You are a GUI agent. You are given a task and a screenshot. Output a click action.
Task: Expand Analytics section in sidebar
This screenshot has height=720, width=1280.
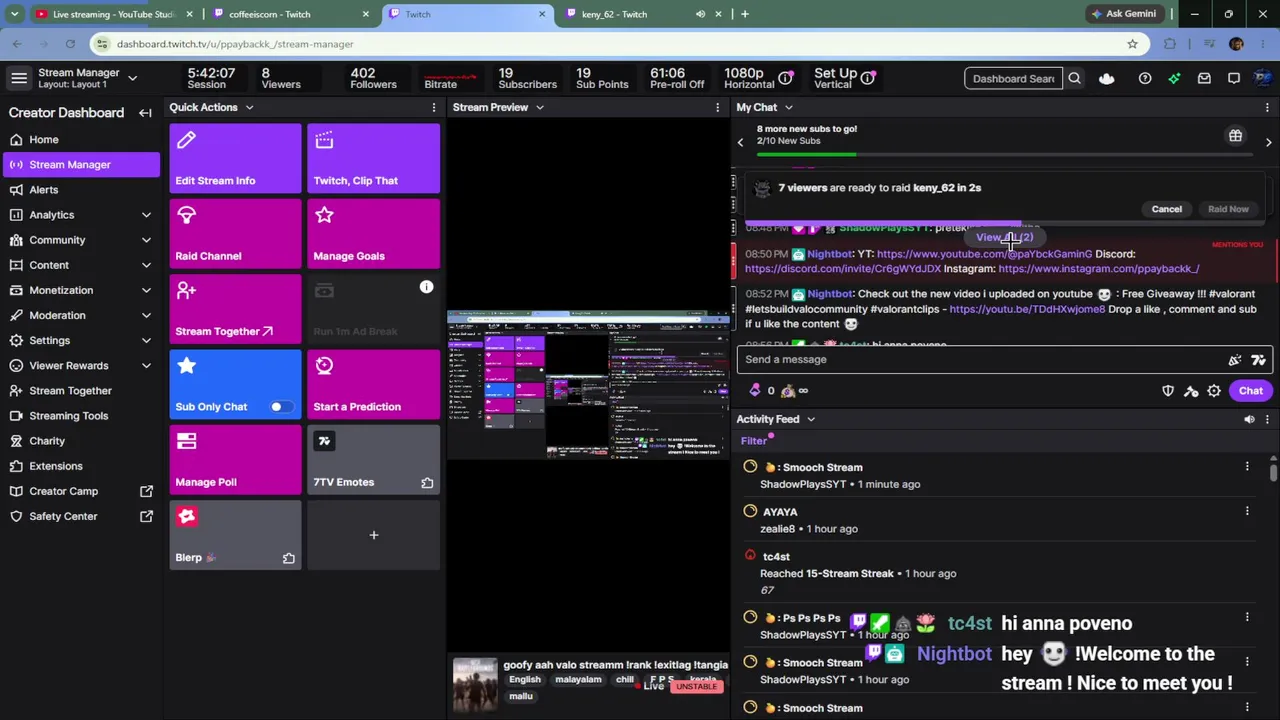[x=146, y=215]
